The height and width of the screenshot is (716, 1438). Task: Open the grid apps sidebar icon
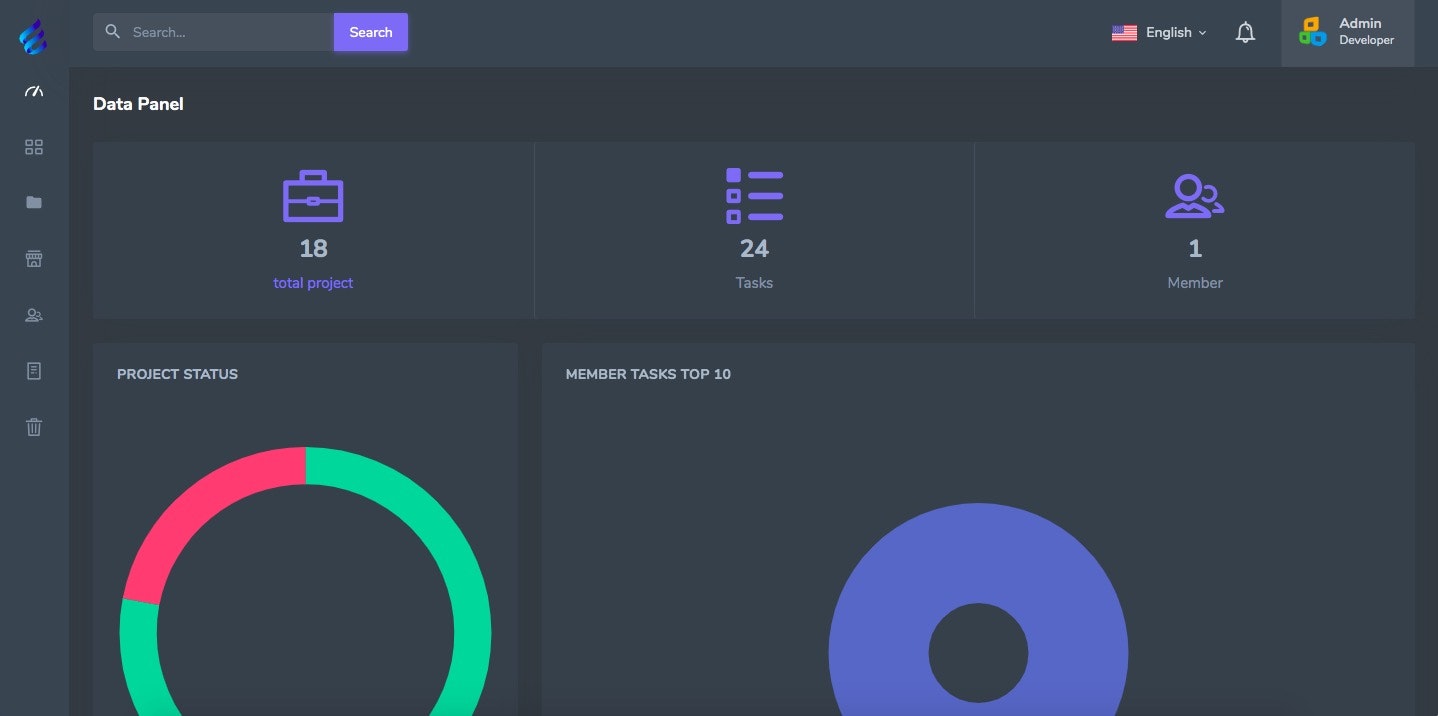tap(34, 147)
